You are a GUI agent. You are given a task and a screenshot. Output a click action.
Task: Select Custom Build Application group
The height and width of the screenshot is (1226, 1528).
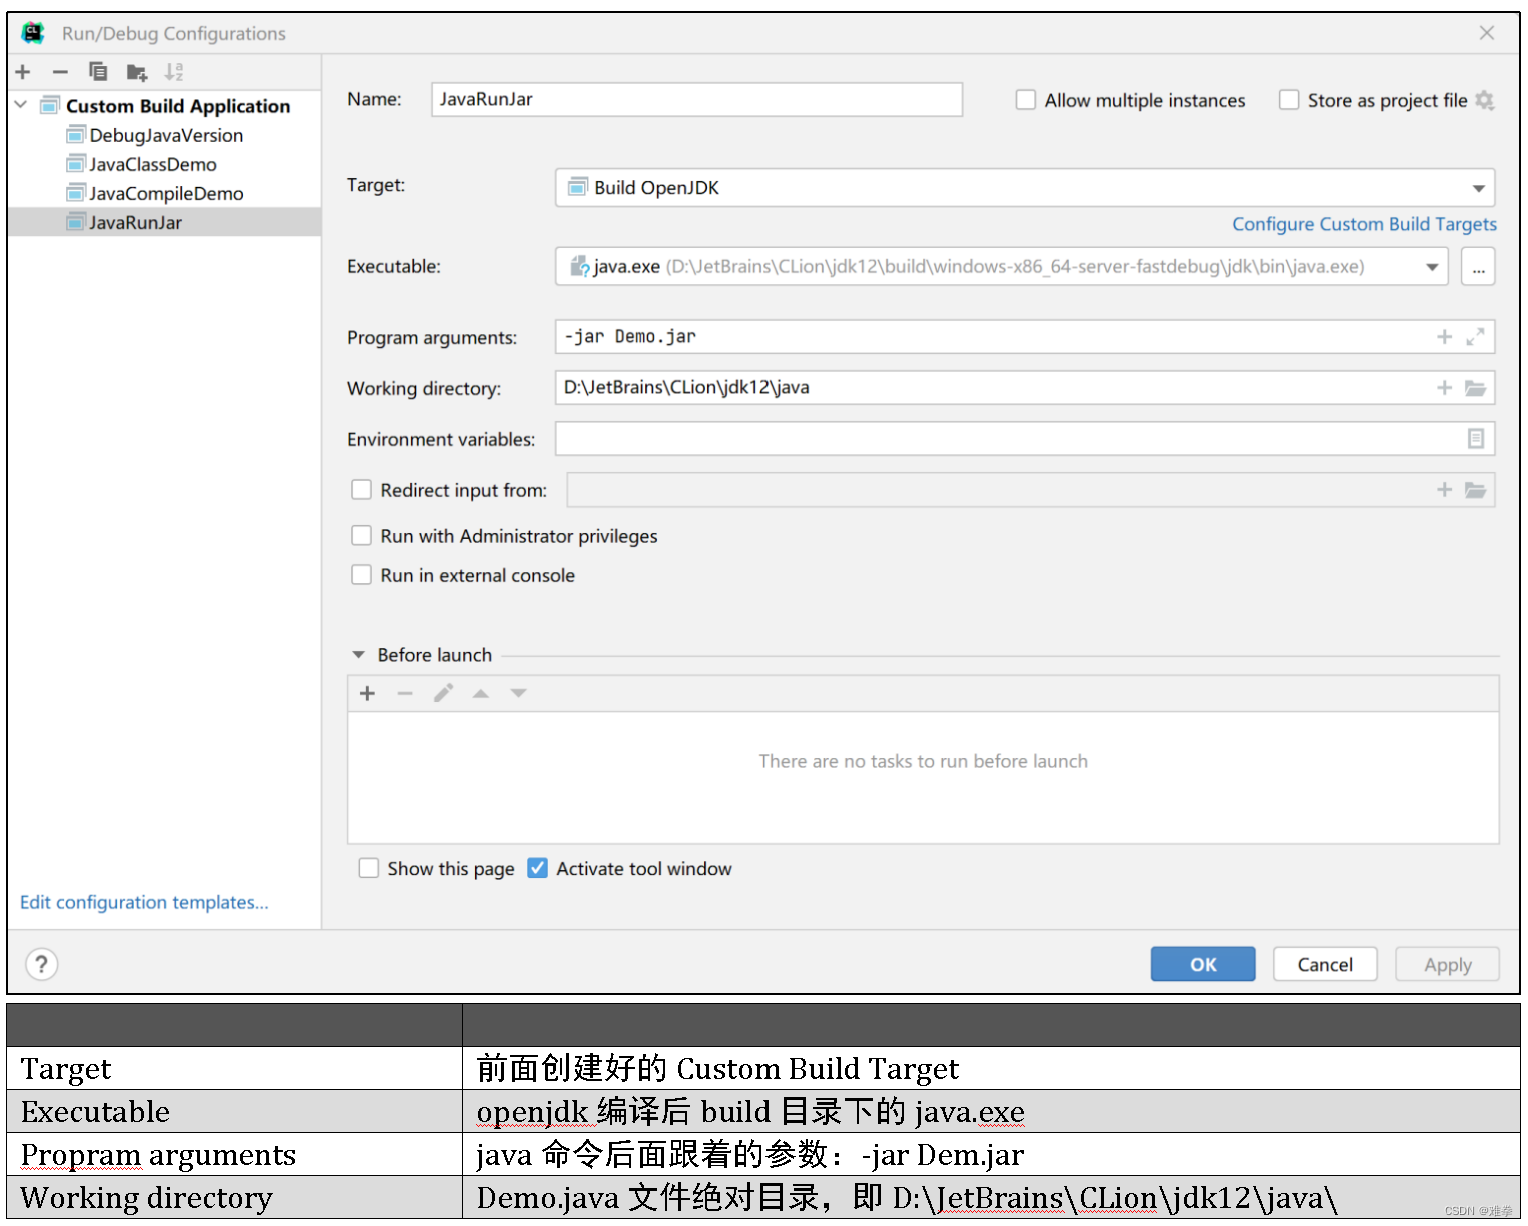pyautogui.click(x=164, y=106)
